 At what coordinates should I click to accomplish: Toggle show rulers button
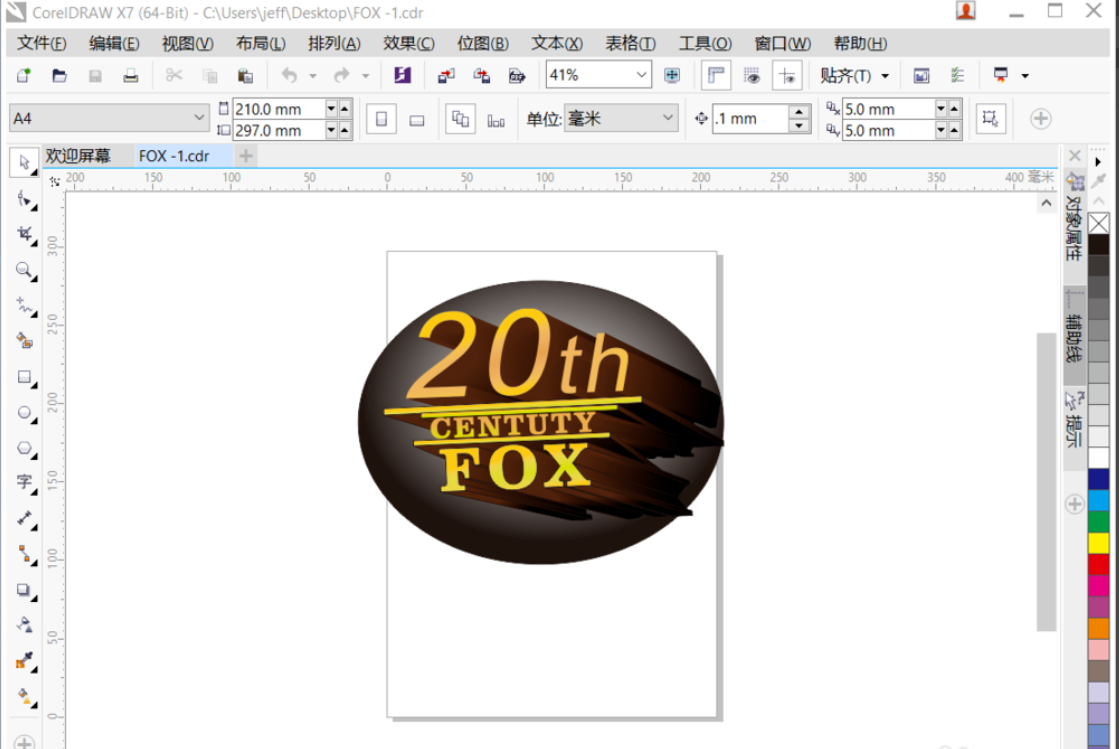coord(715,76)
